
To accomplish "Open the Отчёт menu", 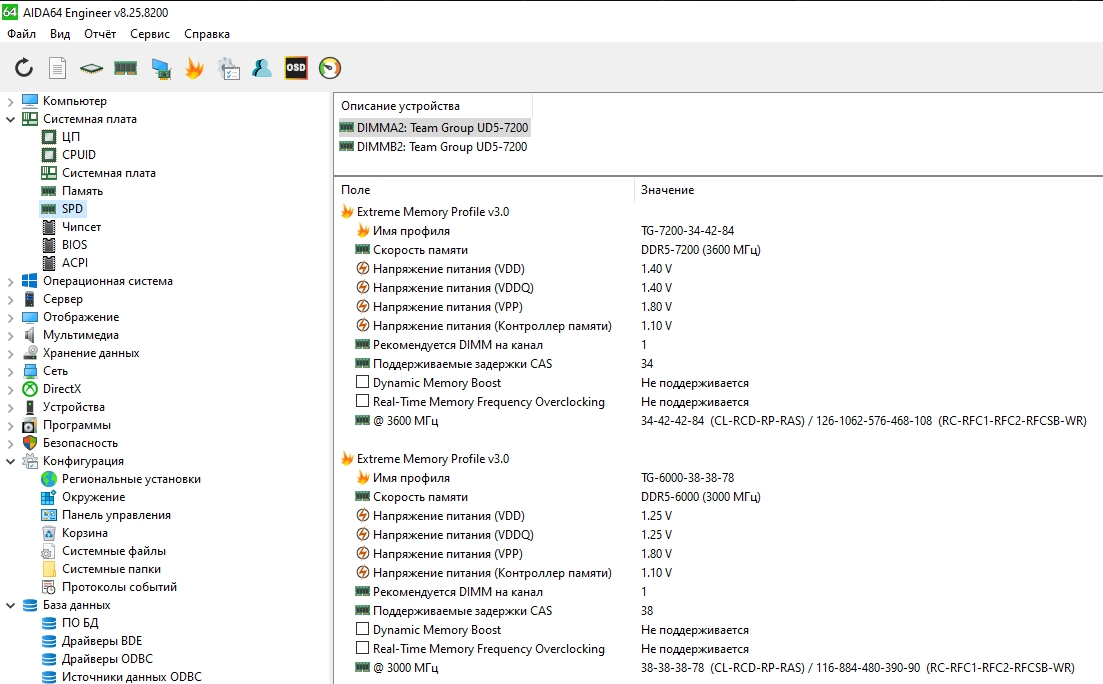I will (x=100, y=34).
